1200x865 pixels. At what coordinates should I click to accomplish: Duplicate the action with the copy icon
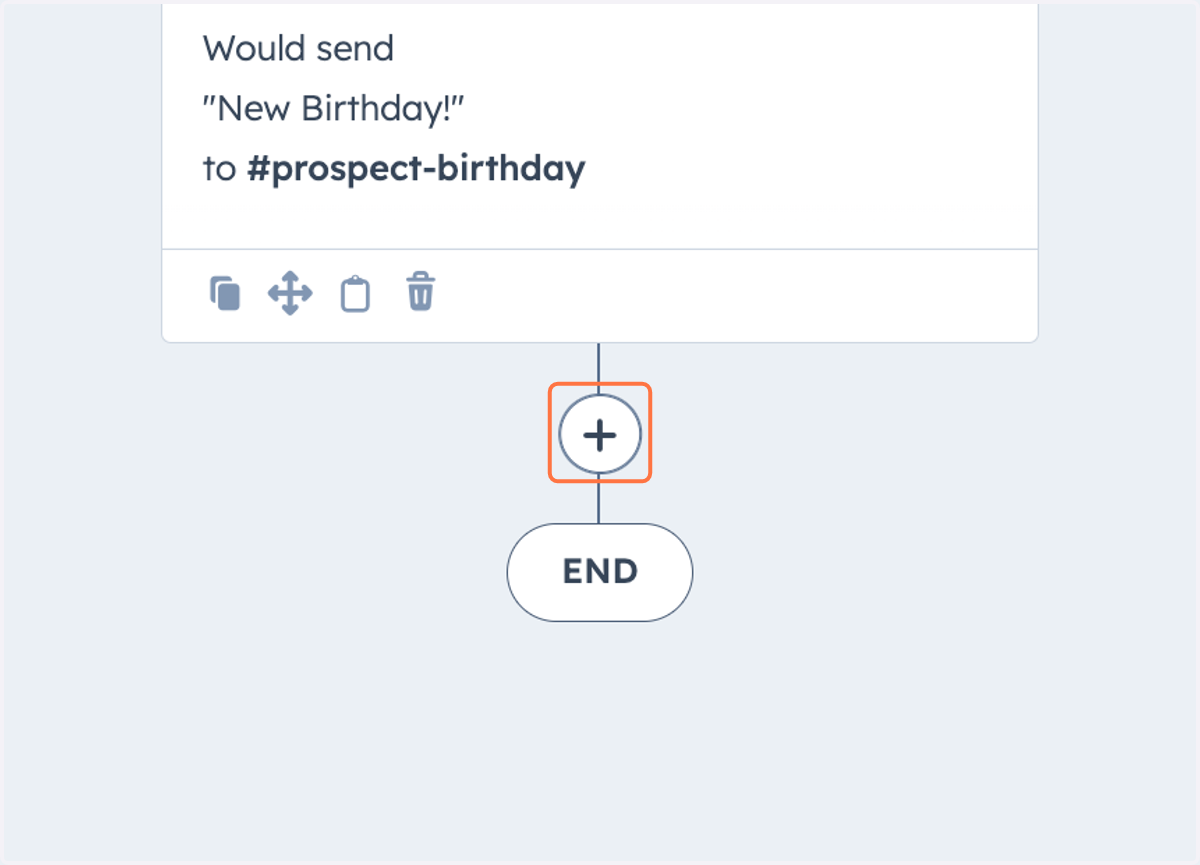point(225,294)
